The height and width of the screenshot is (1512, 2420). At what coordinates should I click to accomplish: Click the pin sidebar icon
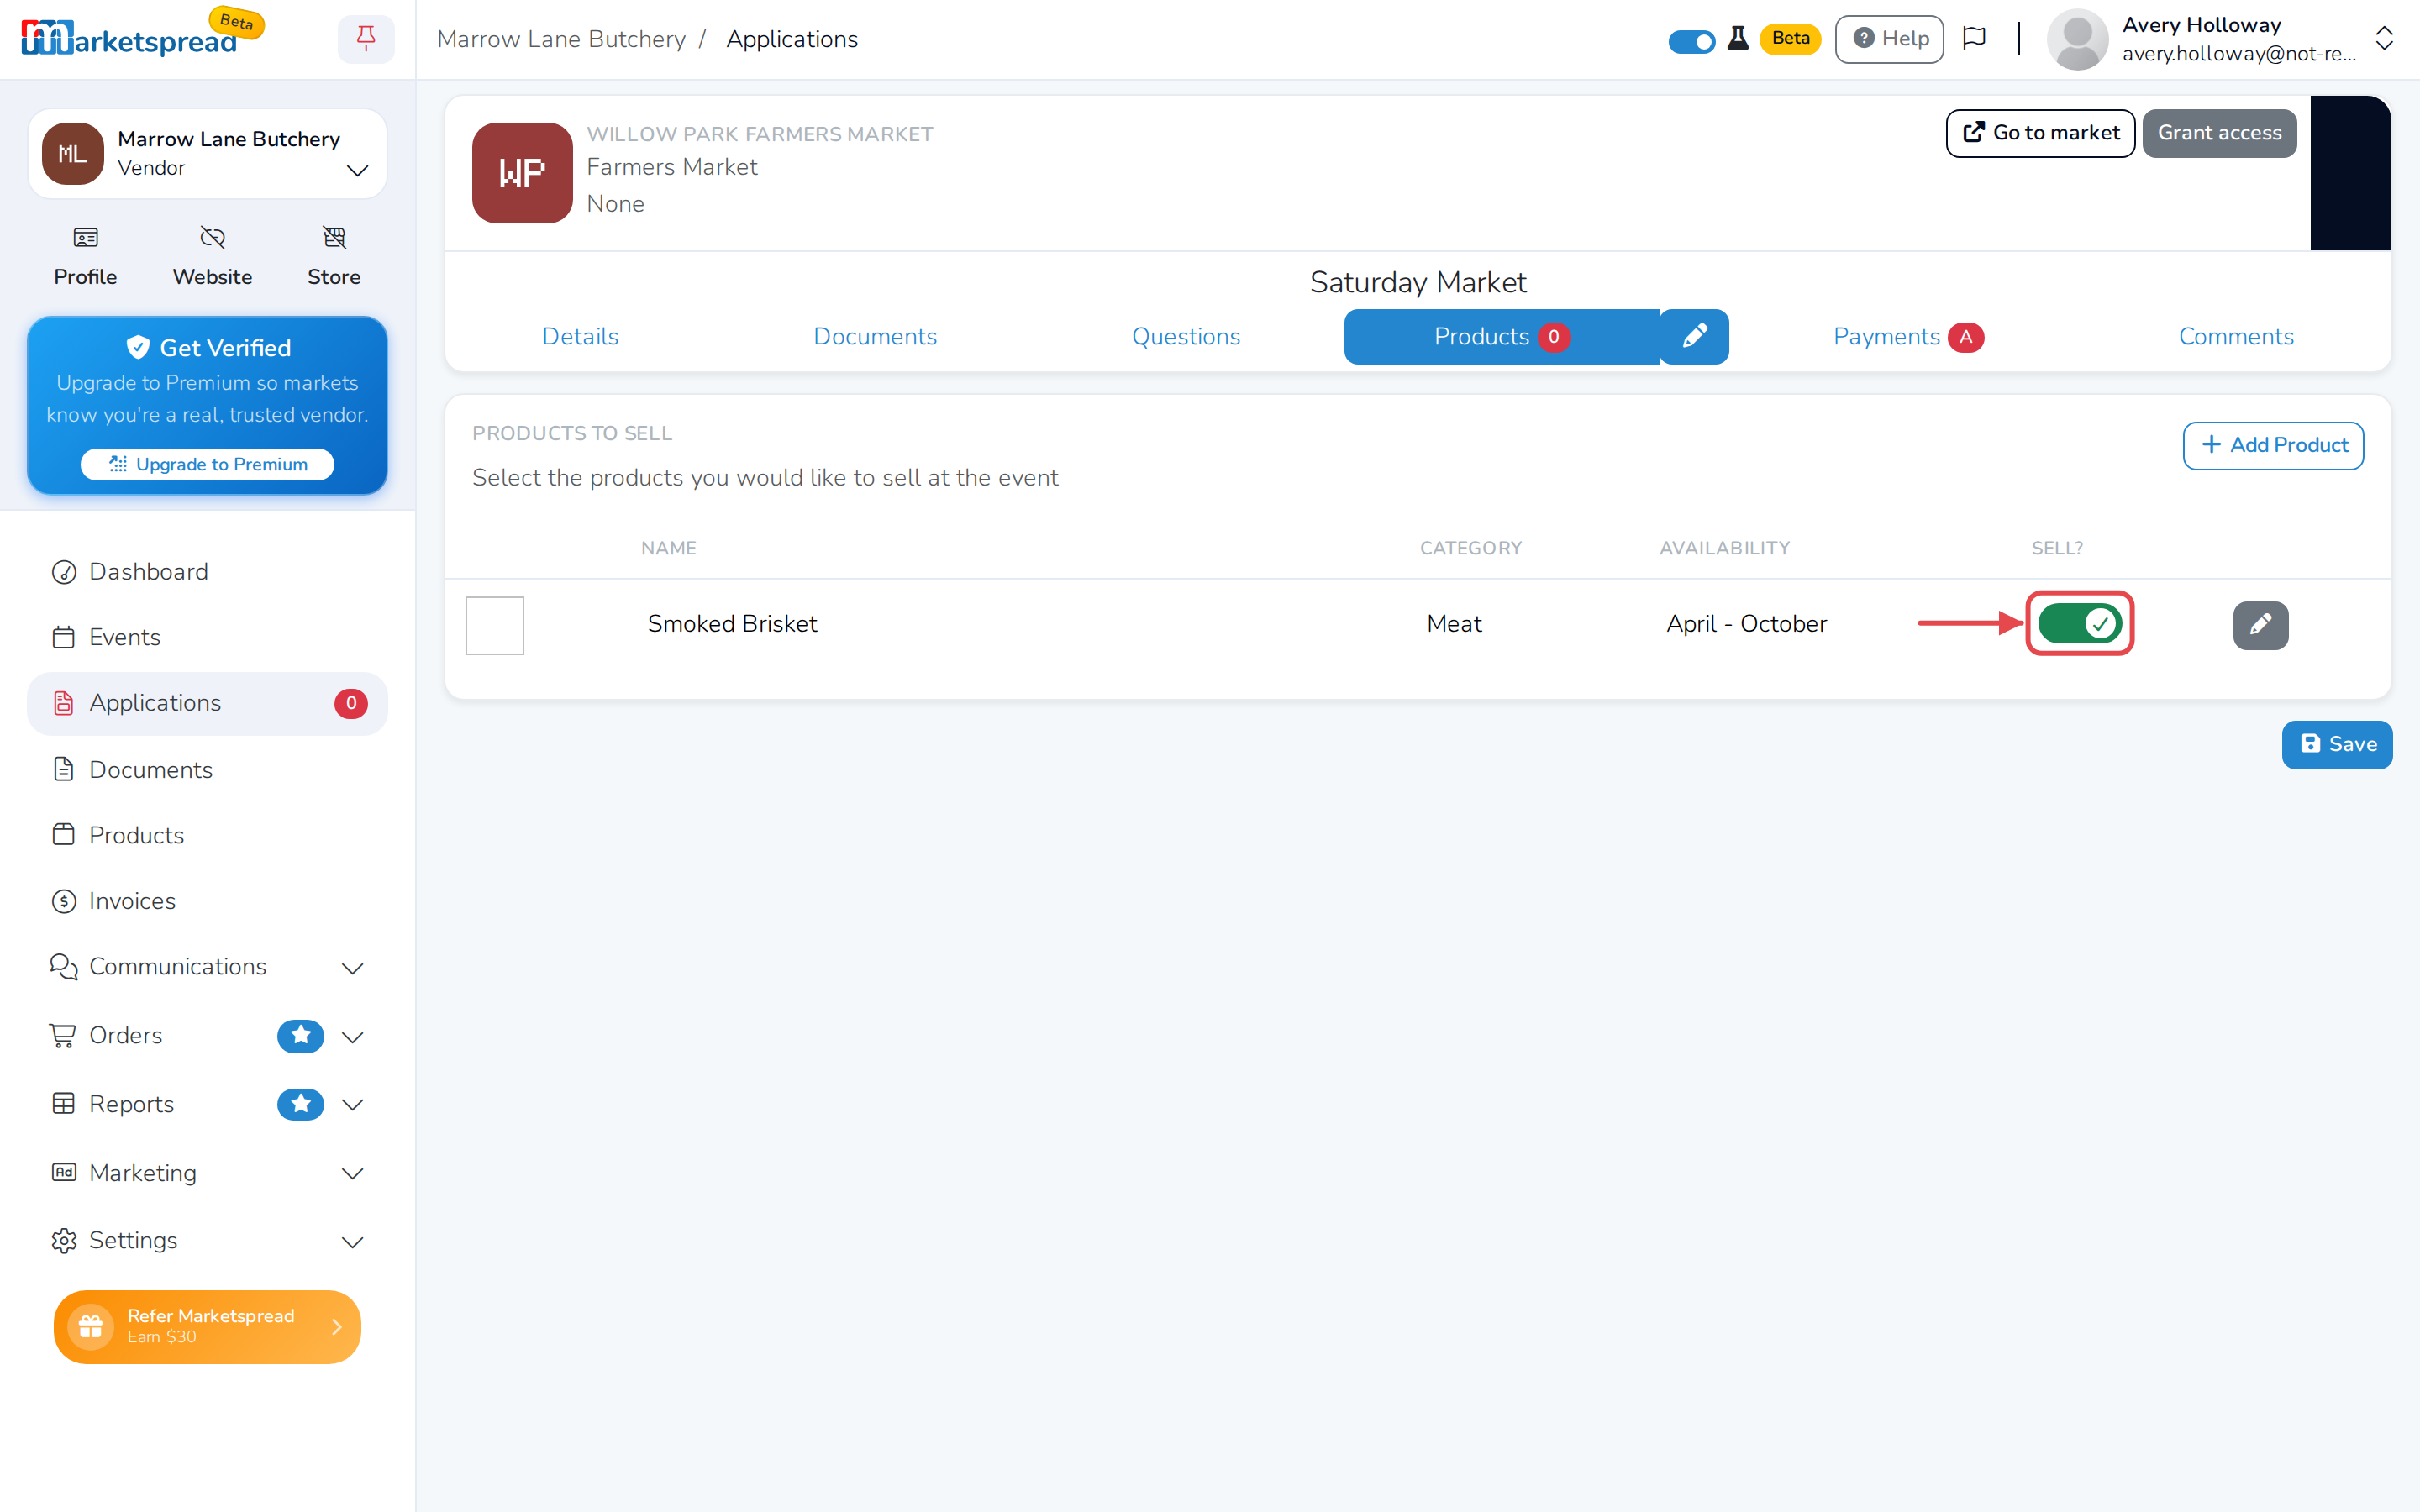366,39
